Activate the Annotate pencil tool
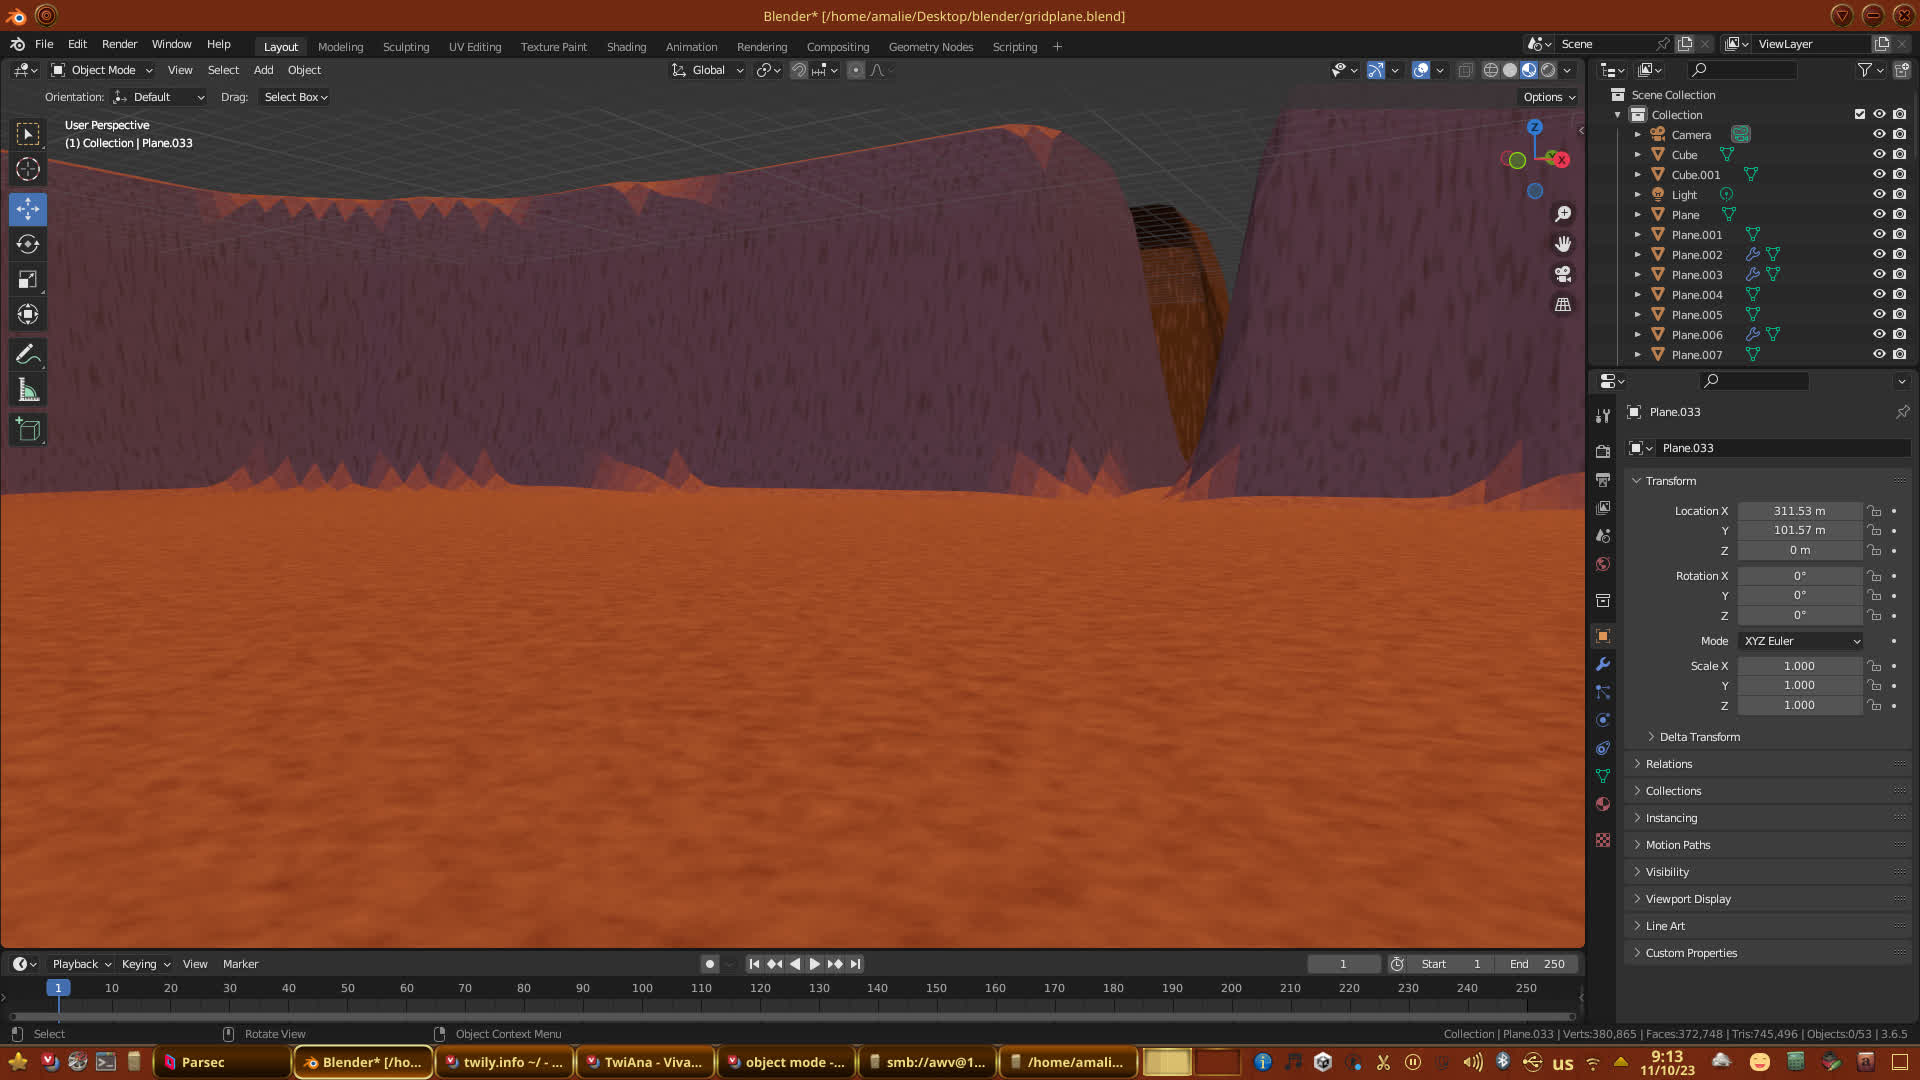 tap(28, 355)
